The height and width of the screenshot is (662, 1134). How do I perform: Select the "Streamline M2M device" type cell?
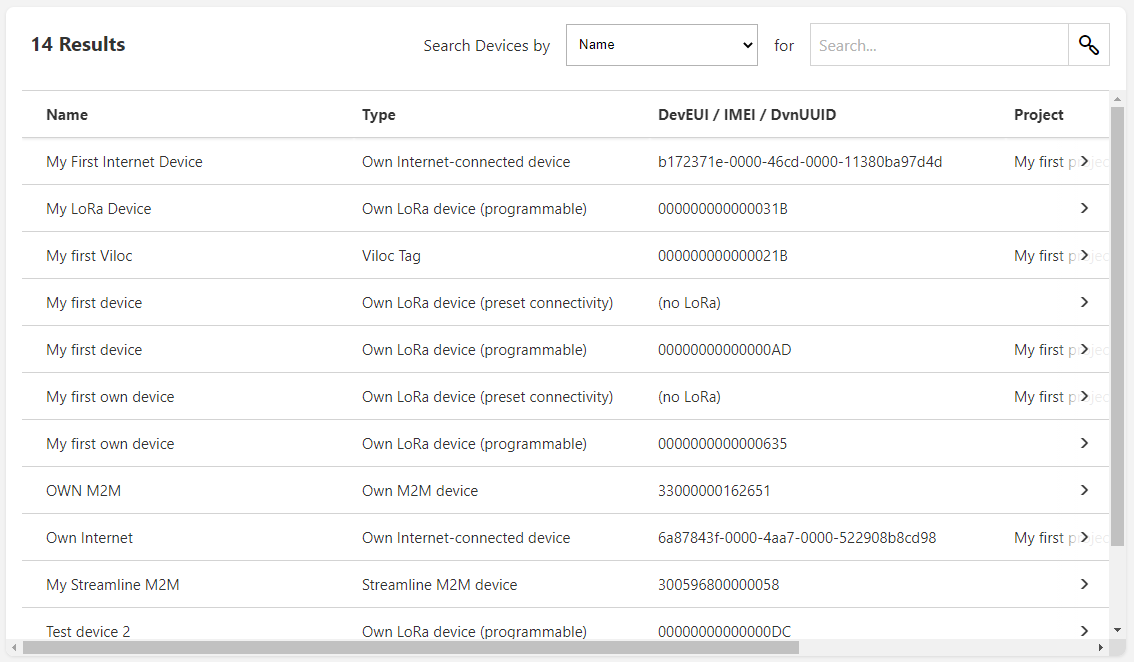[x=440, y=585]
